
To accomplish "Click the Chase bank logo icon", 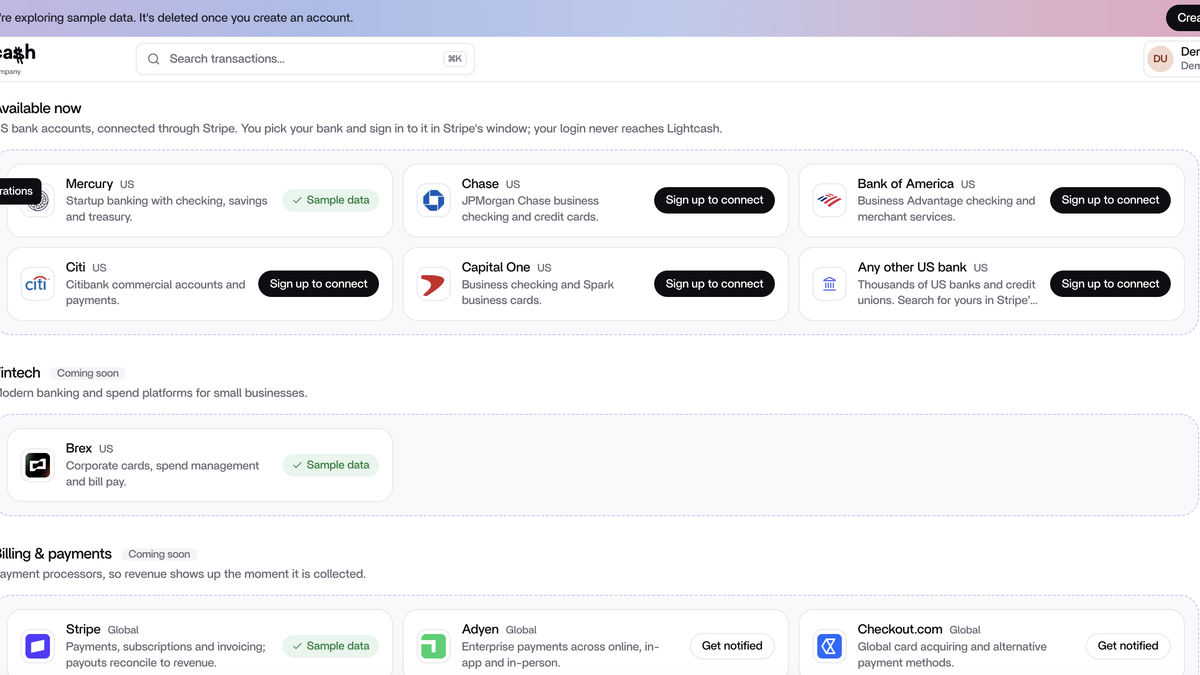I will 434,200.
